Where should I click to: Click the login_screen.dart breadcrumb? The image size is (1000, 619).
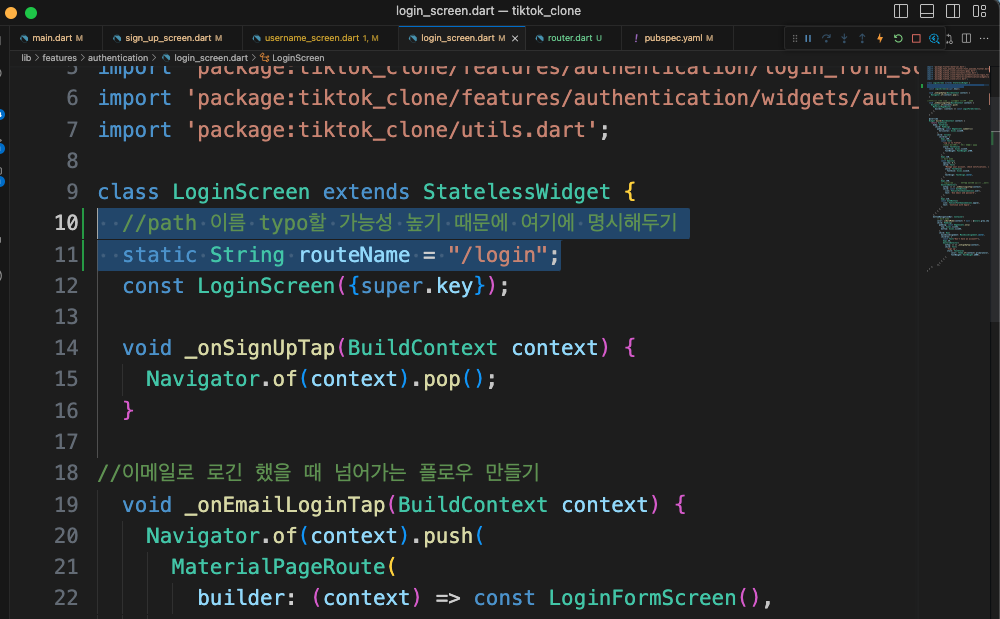click(210, 58)
